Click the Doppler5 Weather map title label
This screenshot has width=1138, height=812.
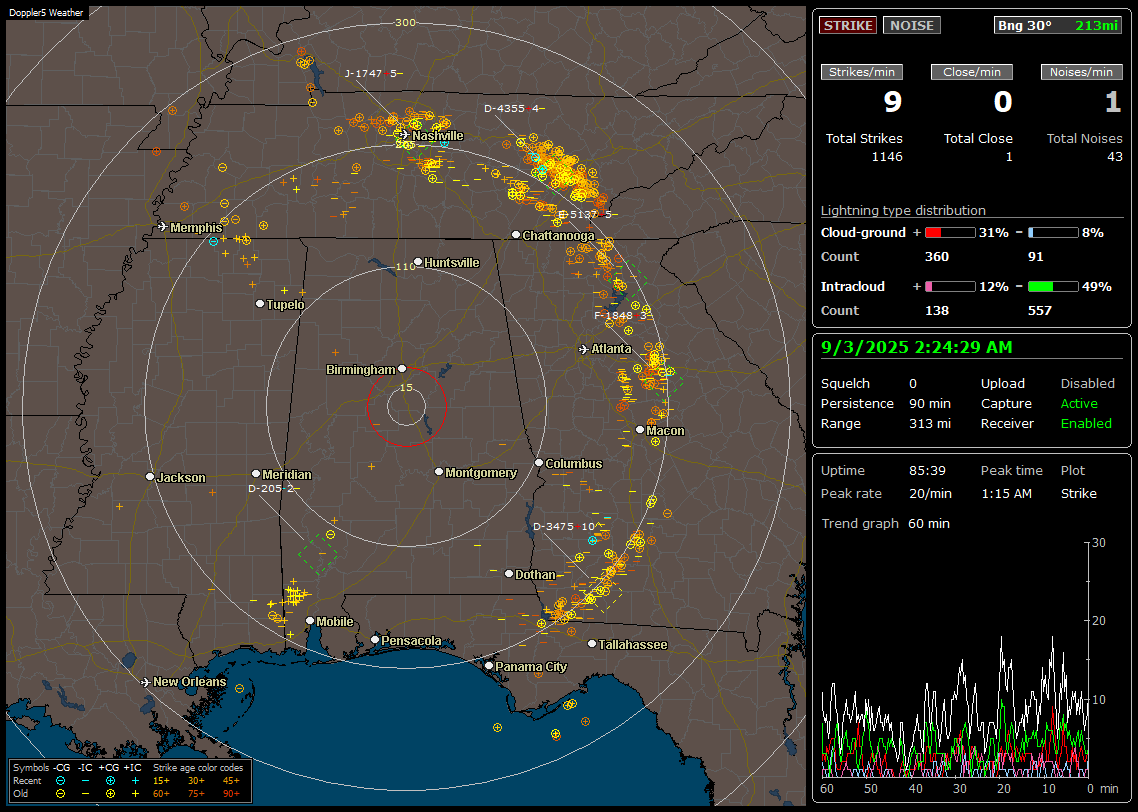click(46, 13)
